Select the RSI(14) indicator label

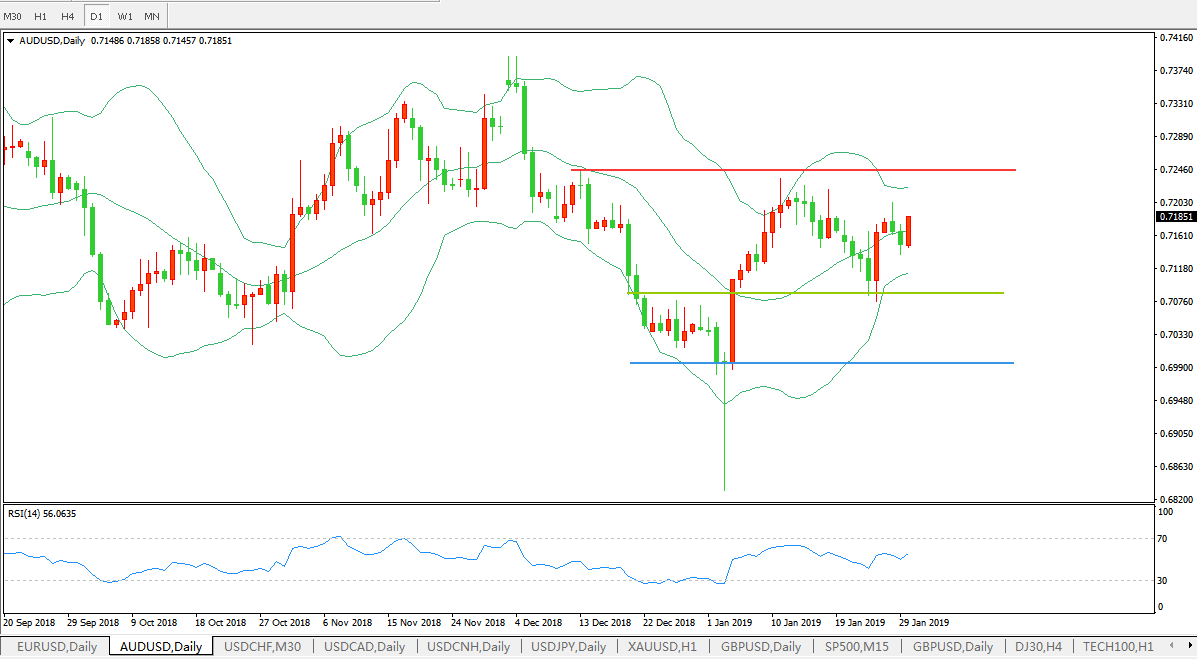[41, 514]
